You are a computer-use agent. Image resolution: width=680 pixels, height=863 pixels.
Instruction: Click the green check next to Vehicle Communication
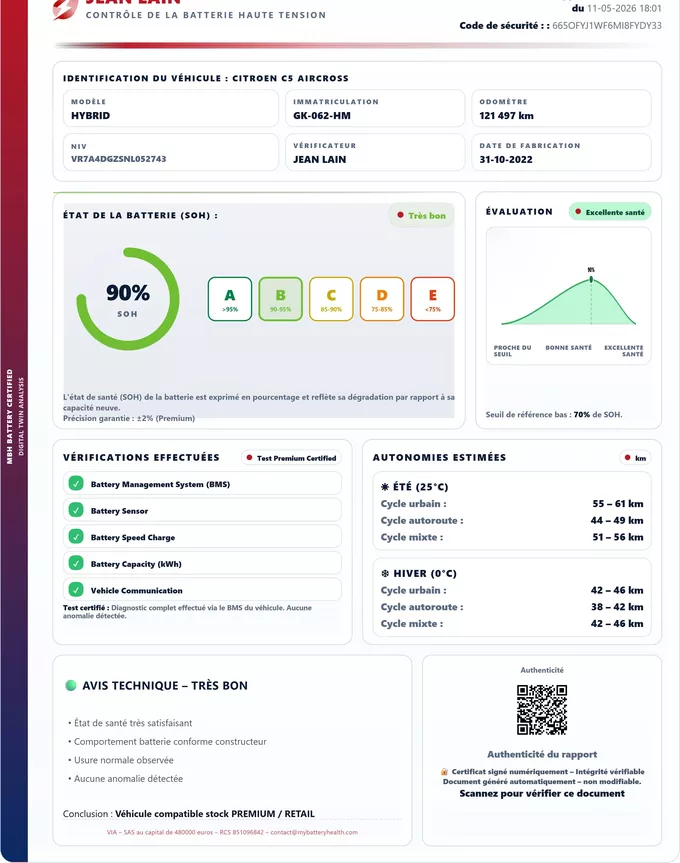point(76,589)
